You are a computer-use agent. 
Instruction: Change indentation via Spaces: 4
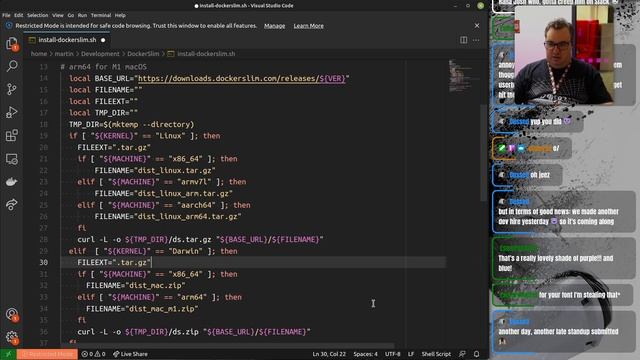[365, 354]
